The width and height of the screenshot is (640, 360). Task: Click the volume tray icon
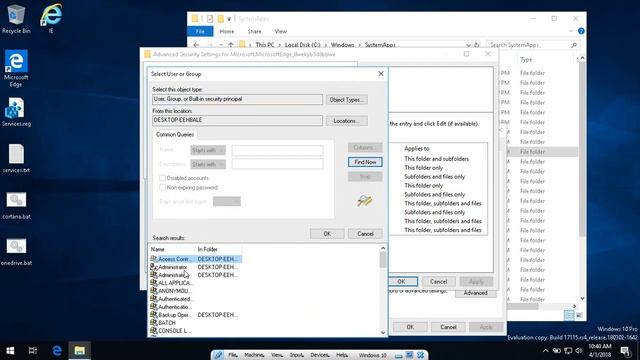[x=578, y=351]
